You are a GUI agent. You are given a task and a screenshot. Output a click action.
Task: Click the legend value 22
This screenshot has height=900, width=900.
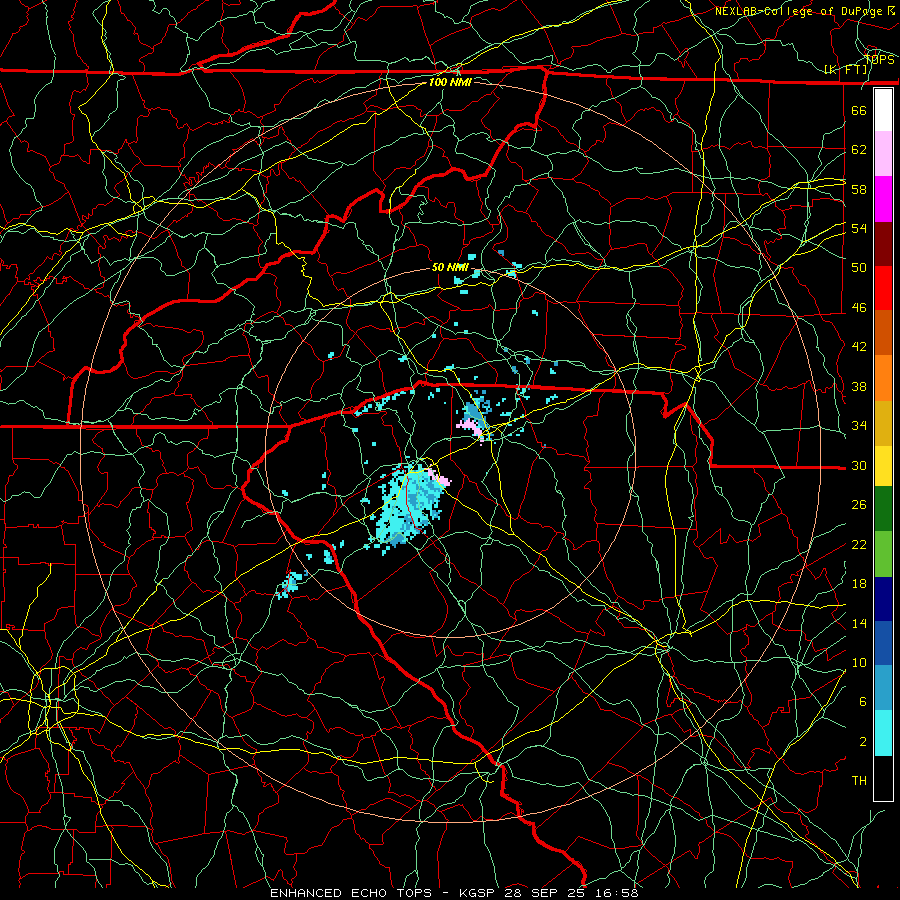coord(859,544)
